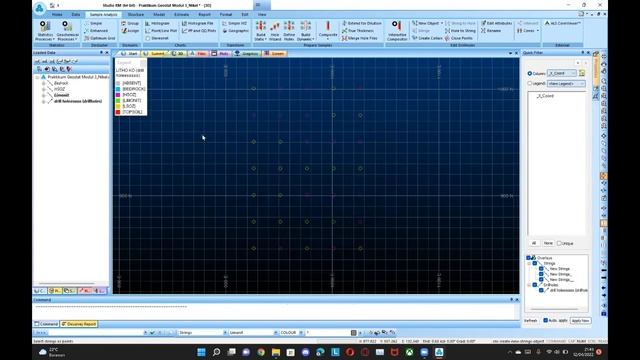Toggle the Unique checkbox
Image resolution: width=640 pixels, height=360 pixels.
tap(560, 243)
